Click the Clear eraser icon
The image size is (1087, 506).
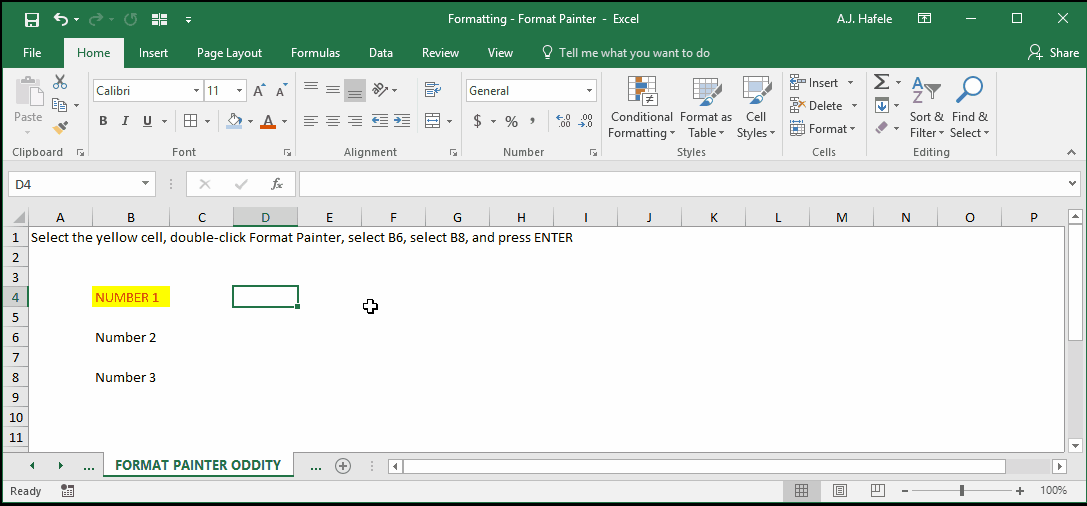881,128
